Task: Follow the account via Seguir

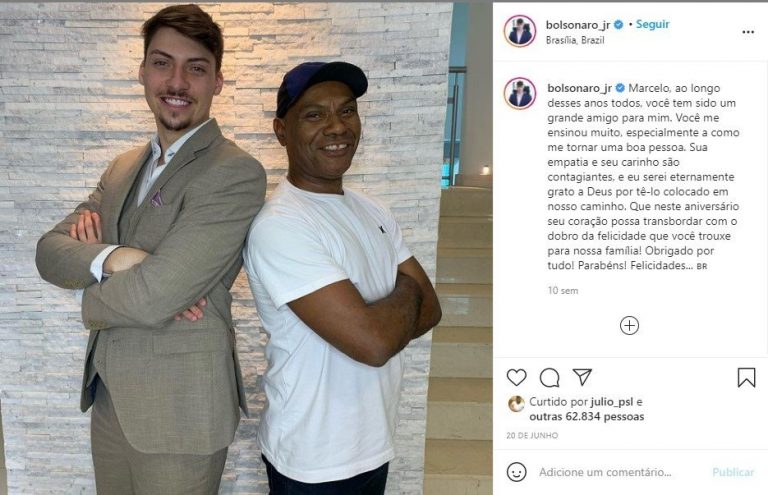Action: (652, 24)
